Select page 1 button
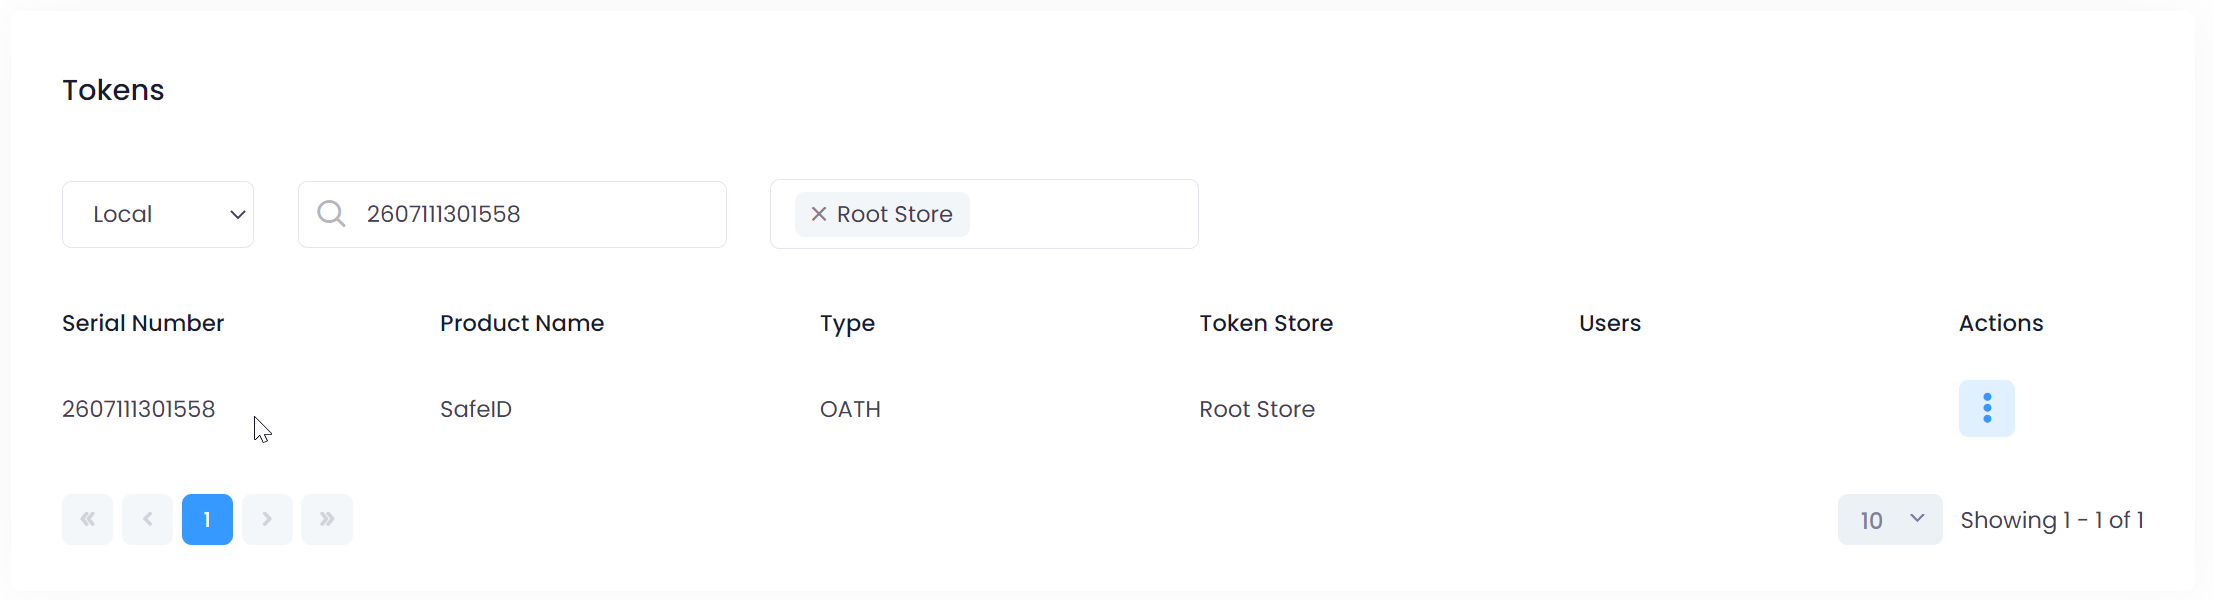The height and width of the screenshot is (600, 2213). coord(207,519)
